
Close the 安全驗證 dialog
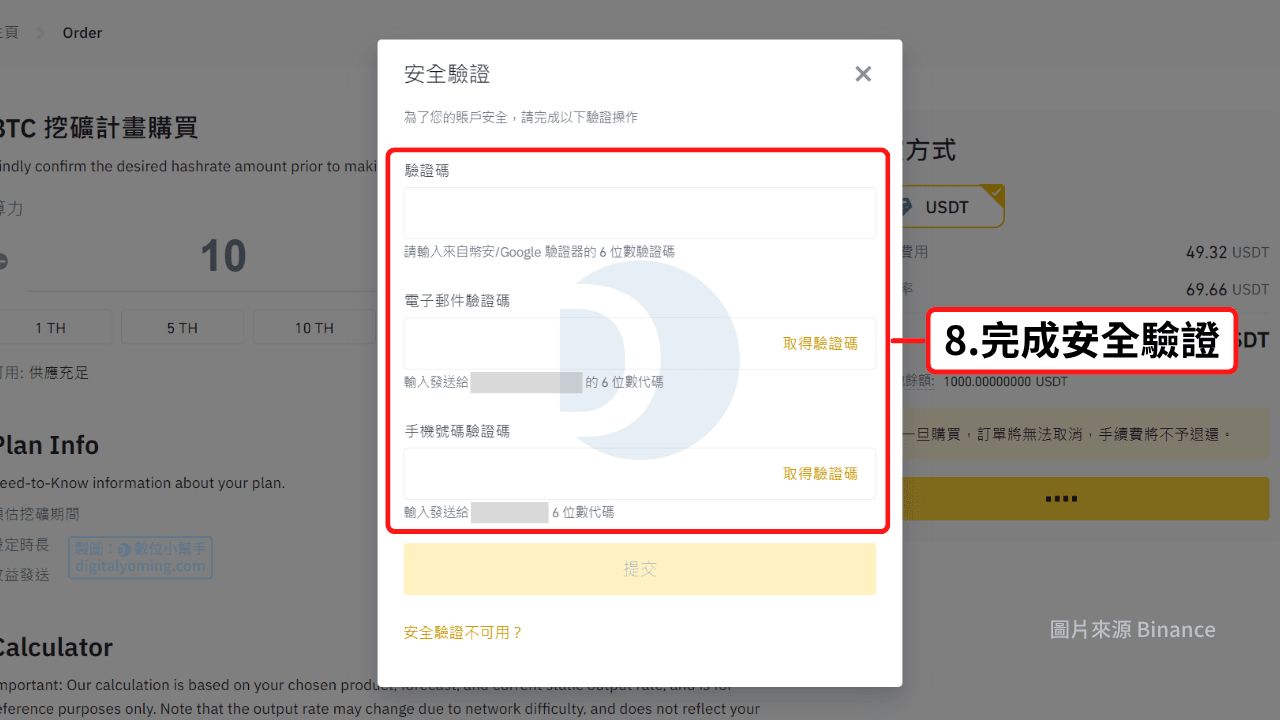coord(863,74)
